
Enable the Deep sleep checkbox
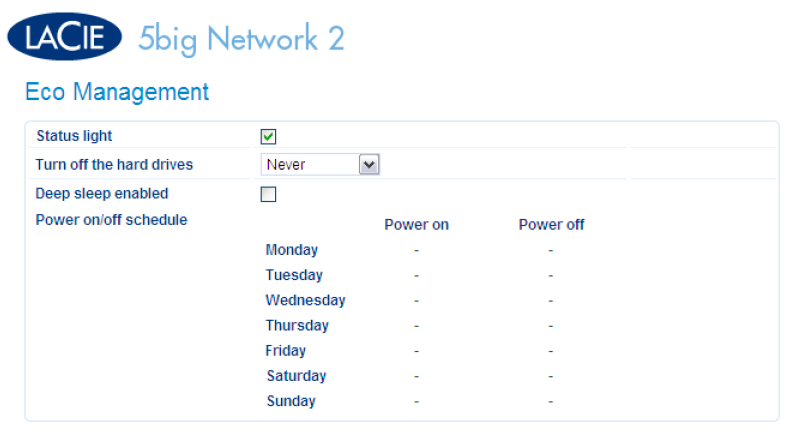[268, 194]
